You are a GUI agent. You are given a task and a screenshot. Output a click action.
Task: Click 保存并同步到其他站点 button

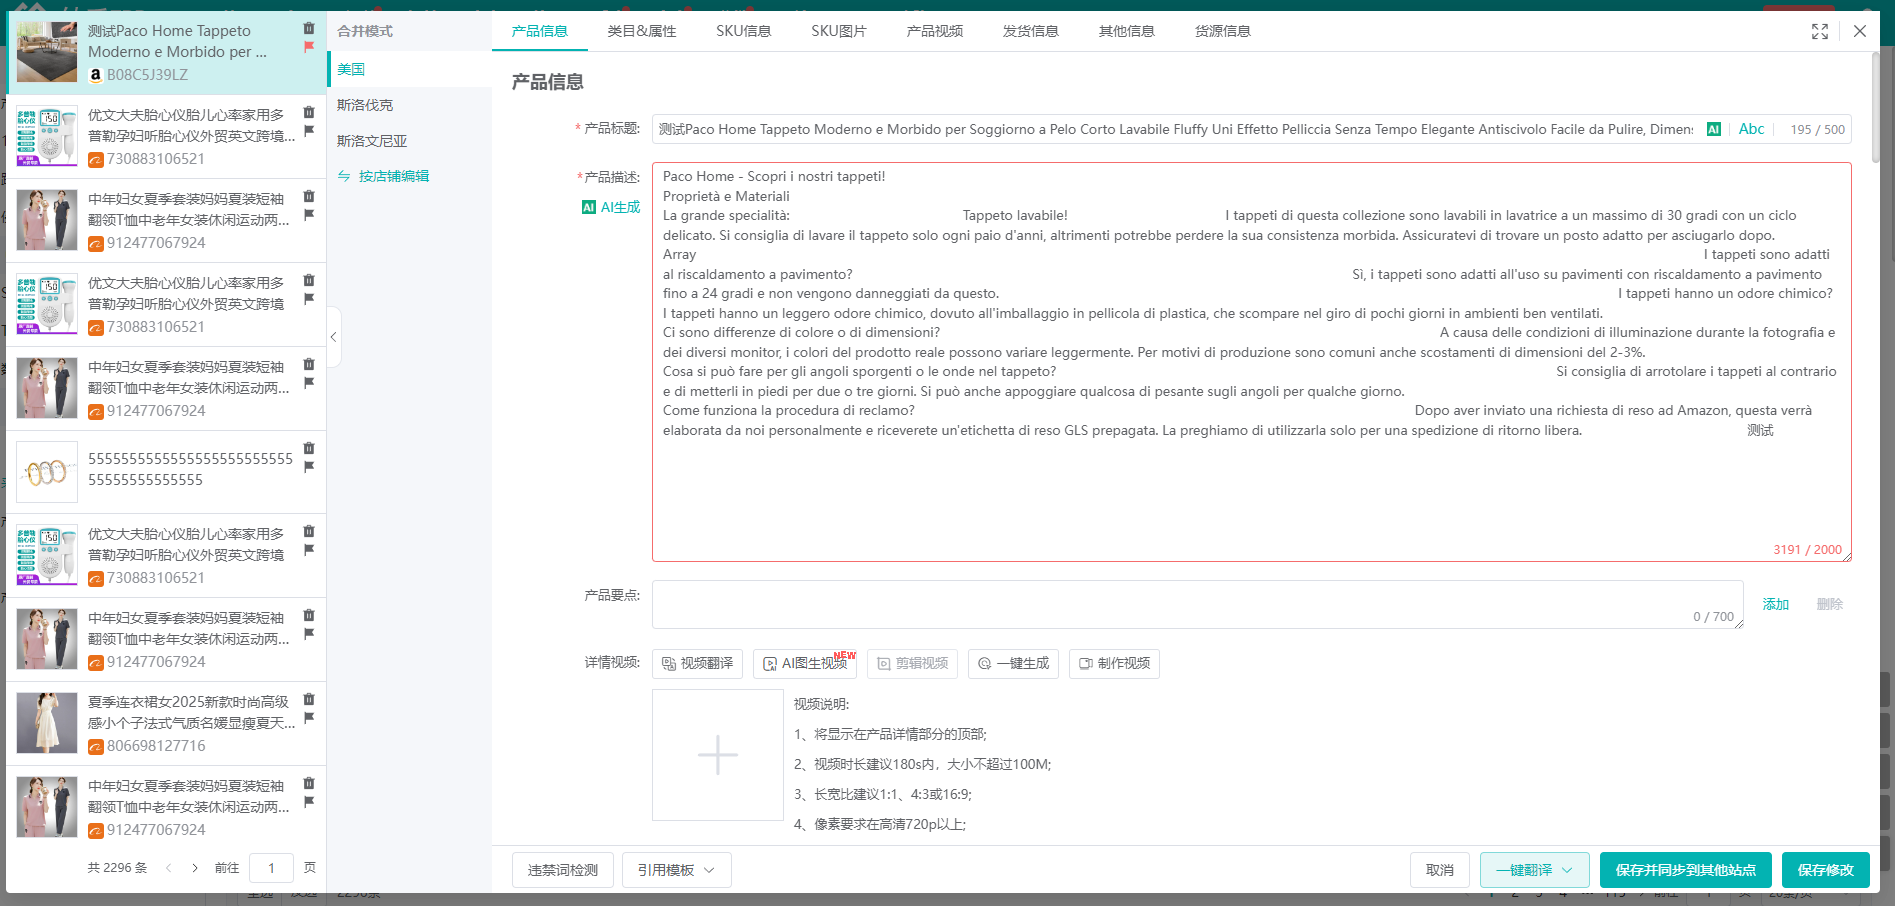pyautogui.click(x=1686, y=870)
